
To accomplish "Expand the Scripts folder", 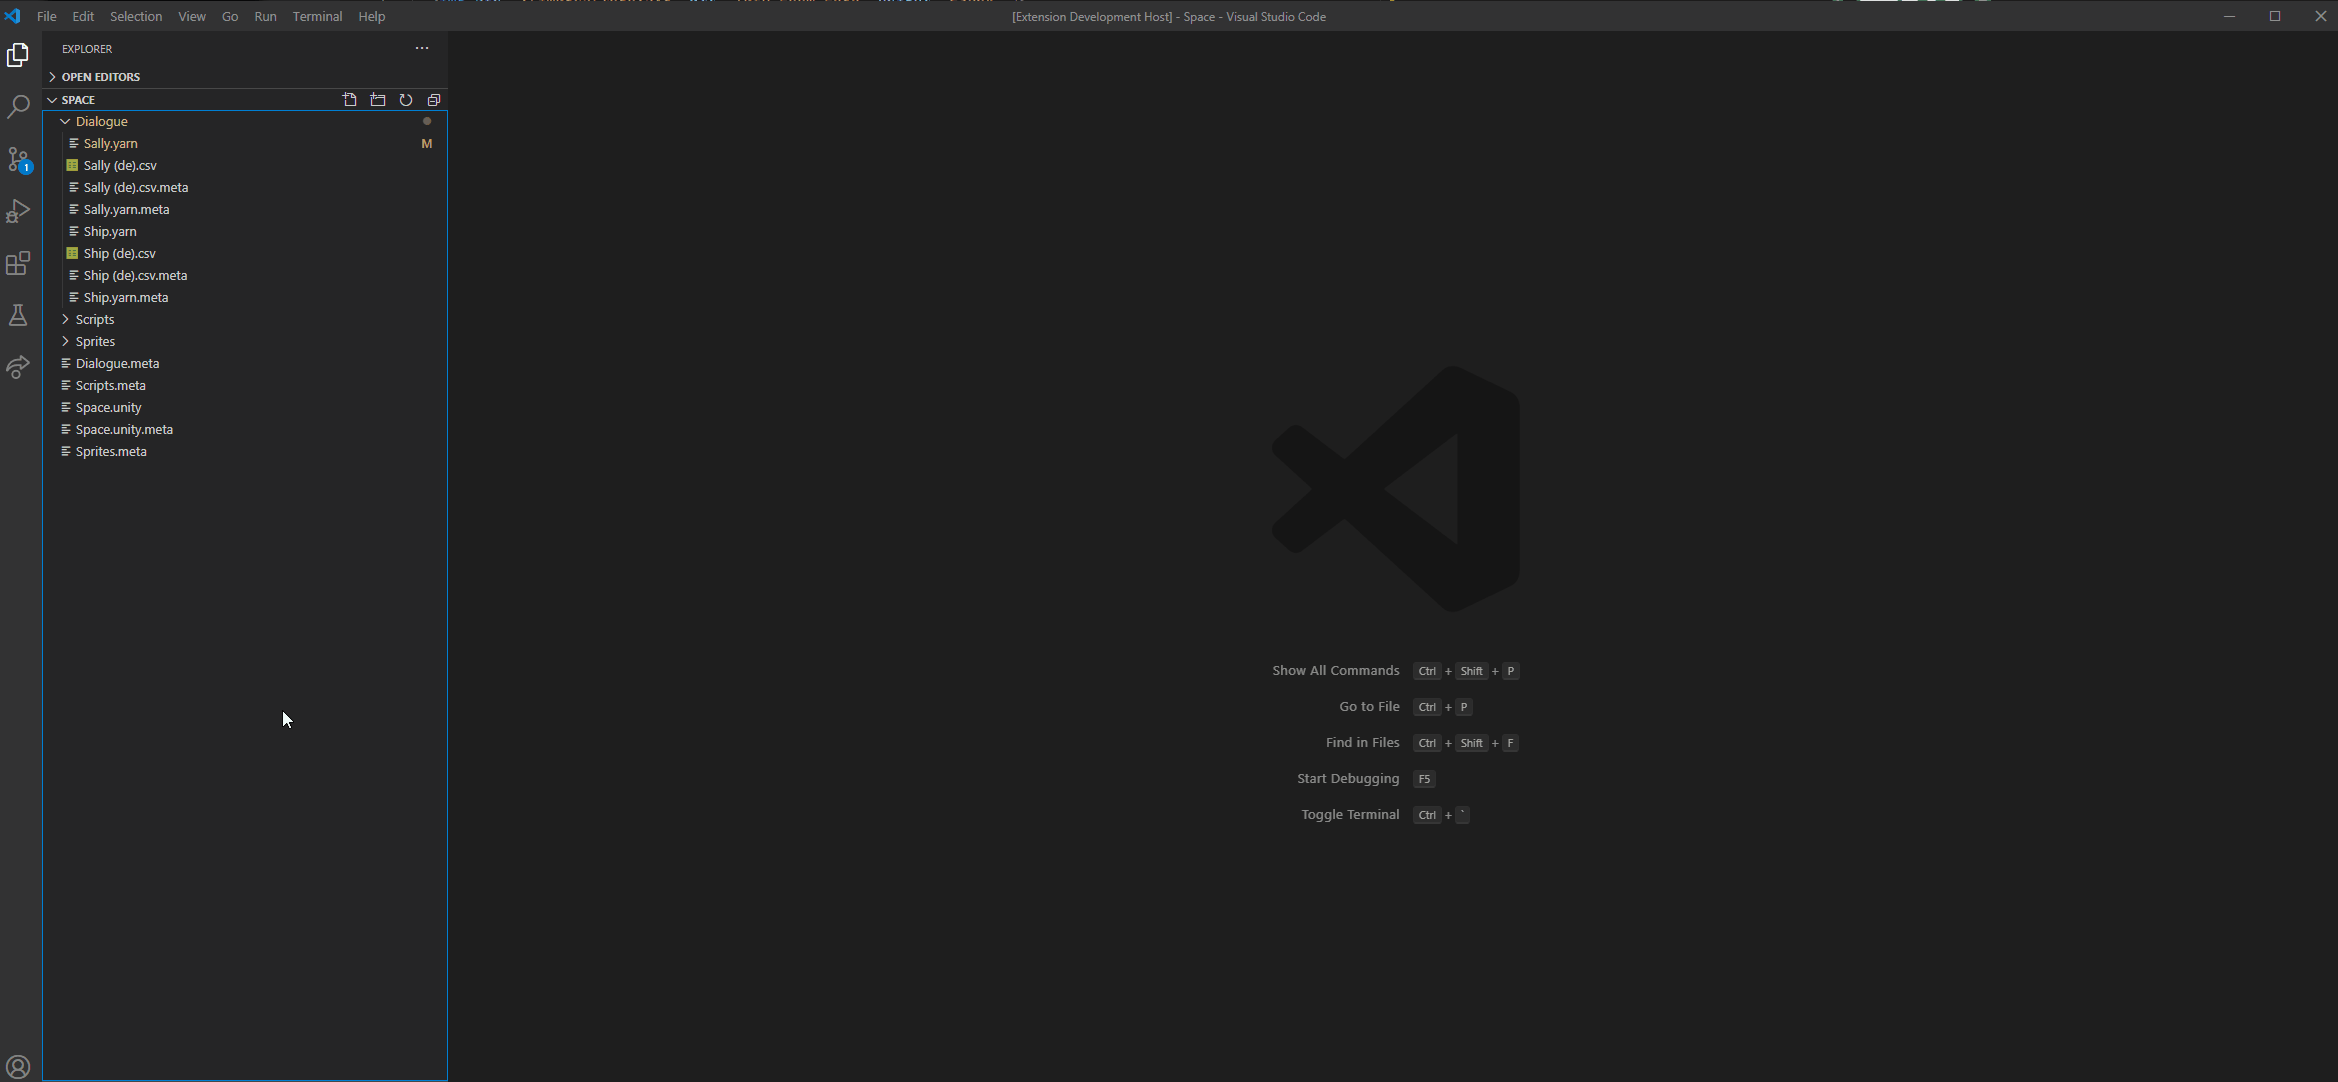I will point(94,319).
